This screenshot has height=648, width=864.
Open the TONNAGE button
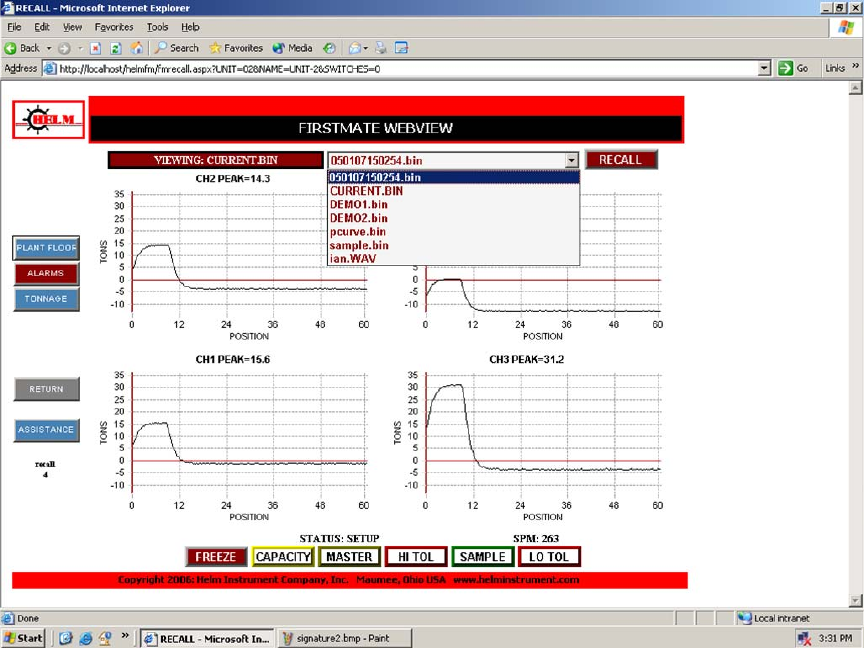[46, 299]
